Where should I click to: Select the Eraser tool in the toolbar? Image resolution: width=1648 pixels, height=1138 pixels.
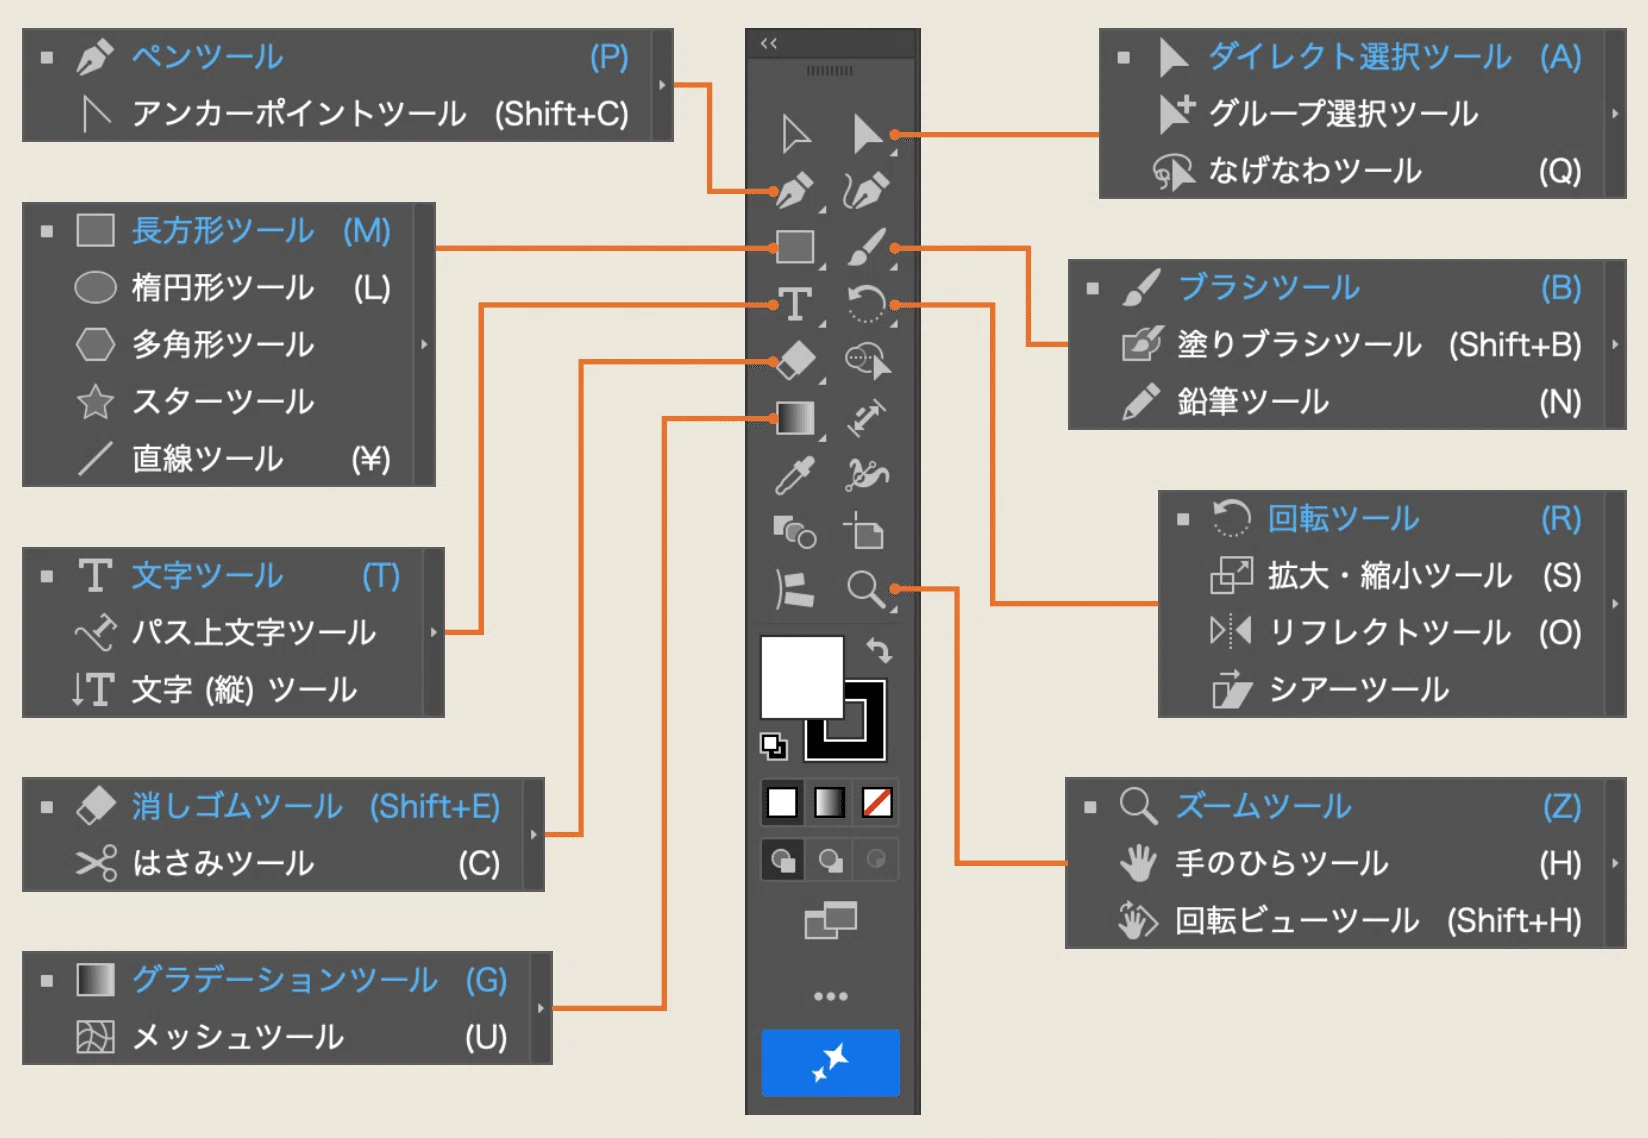tap(796, 361)
